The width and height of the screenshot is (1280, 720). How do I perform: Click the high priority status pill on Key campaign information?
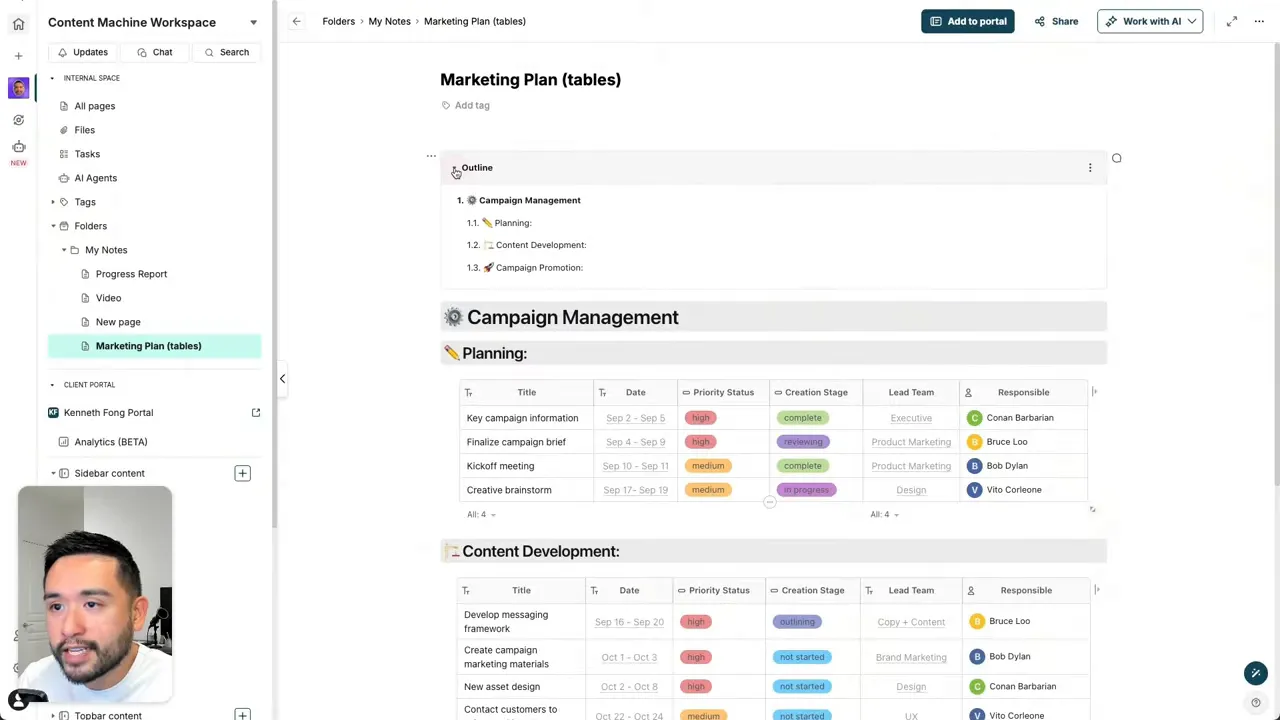[x=700, y=417]
